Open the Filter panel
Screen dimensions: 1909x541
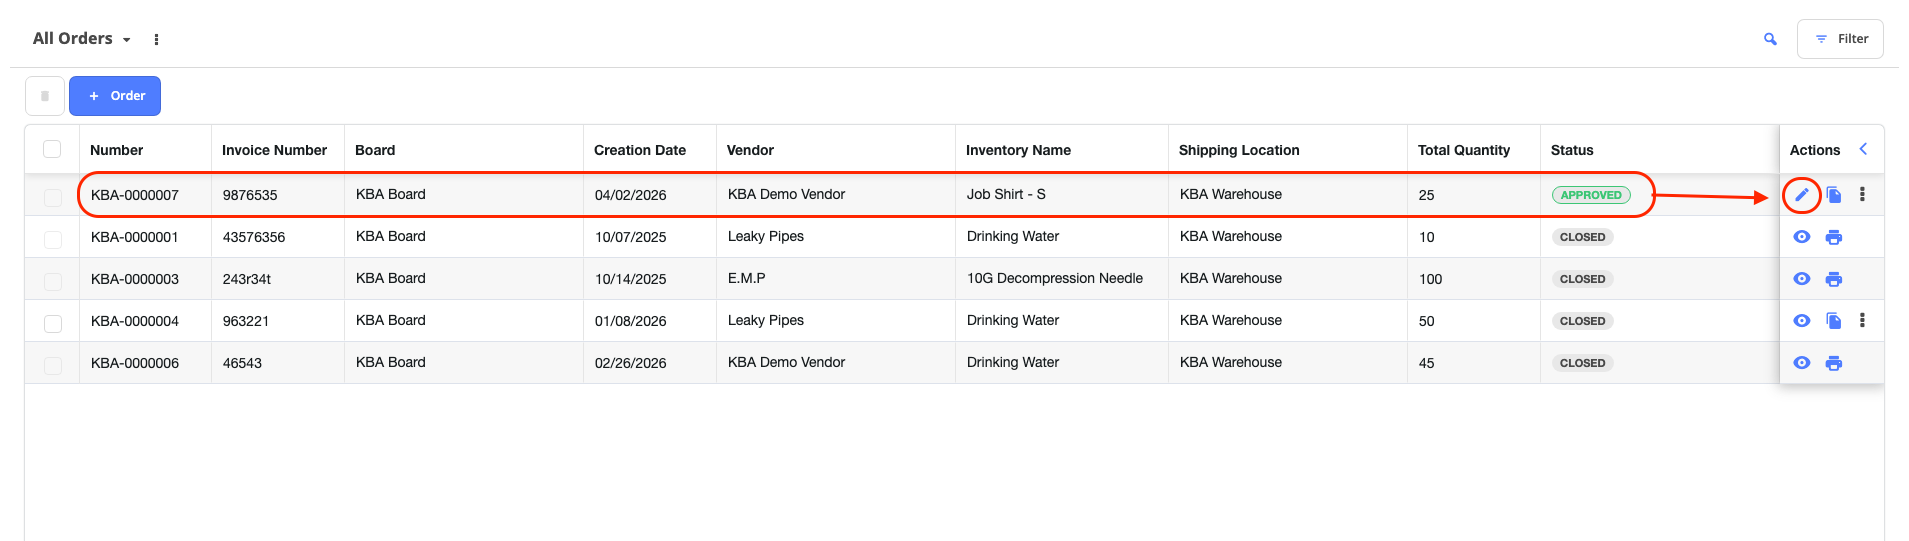pyautogui.click(x=1840, y=39)
